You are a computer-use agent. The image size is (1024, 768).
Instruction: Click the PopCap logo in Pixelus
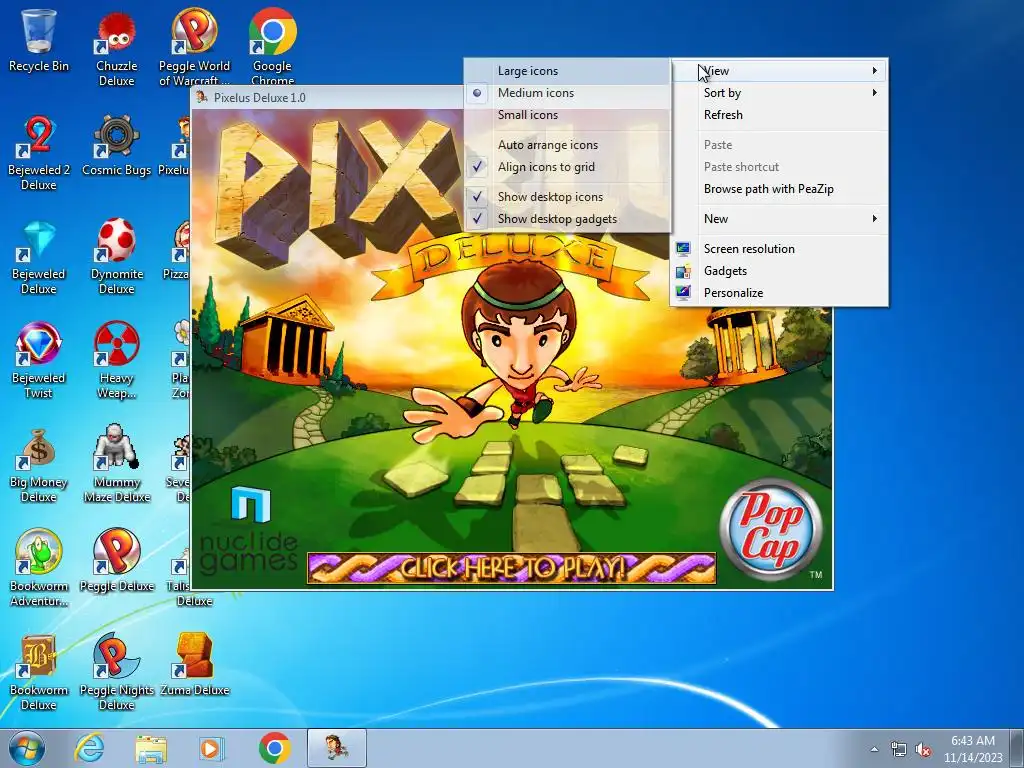coord(771,529)
